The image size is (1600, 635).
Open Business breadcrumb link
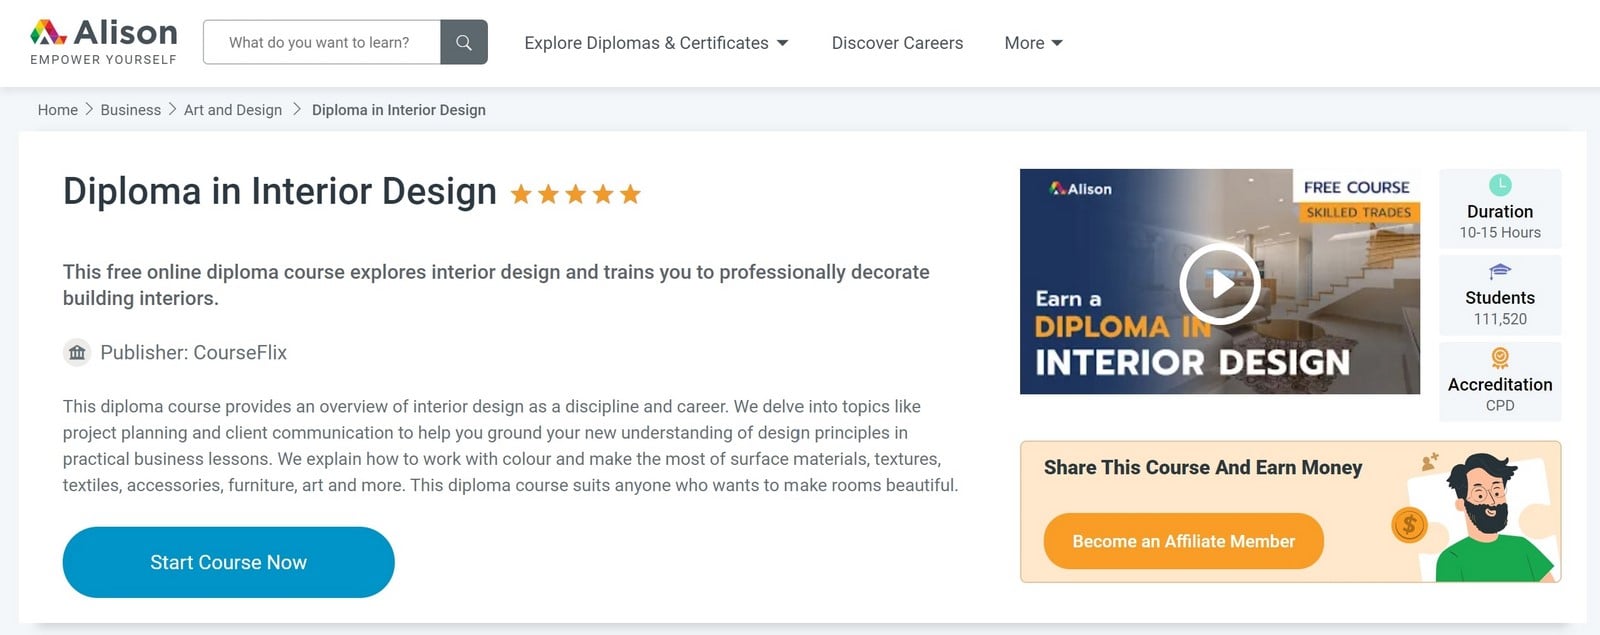coord(130,110)
